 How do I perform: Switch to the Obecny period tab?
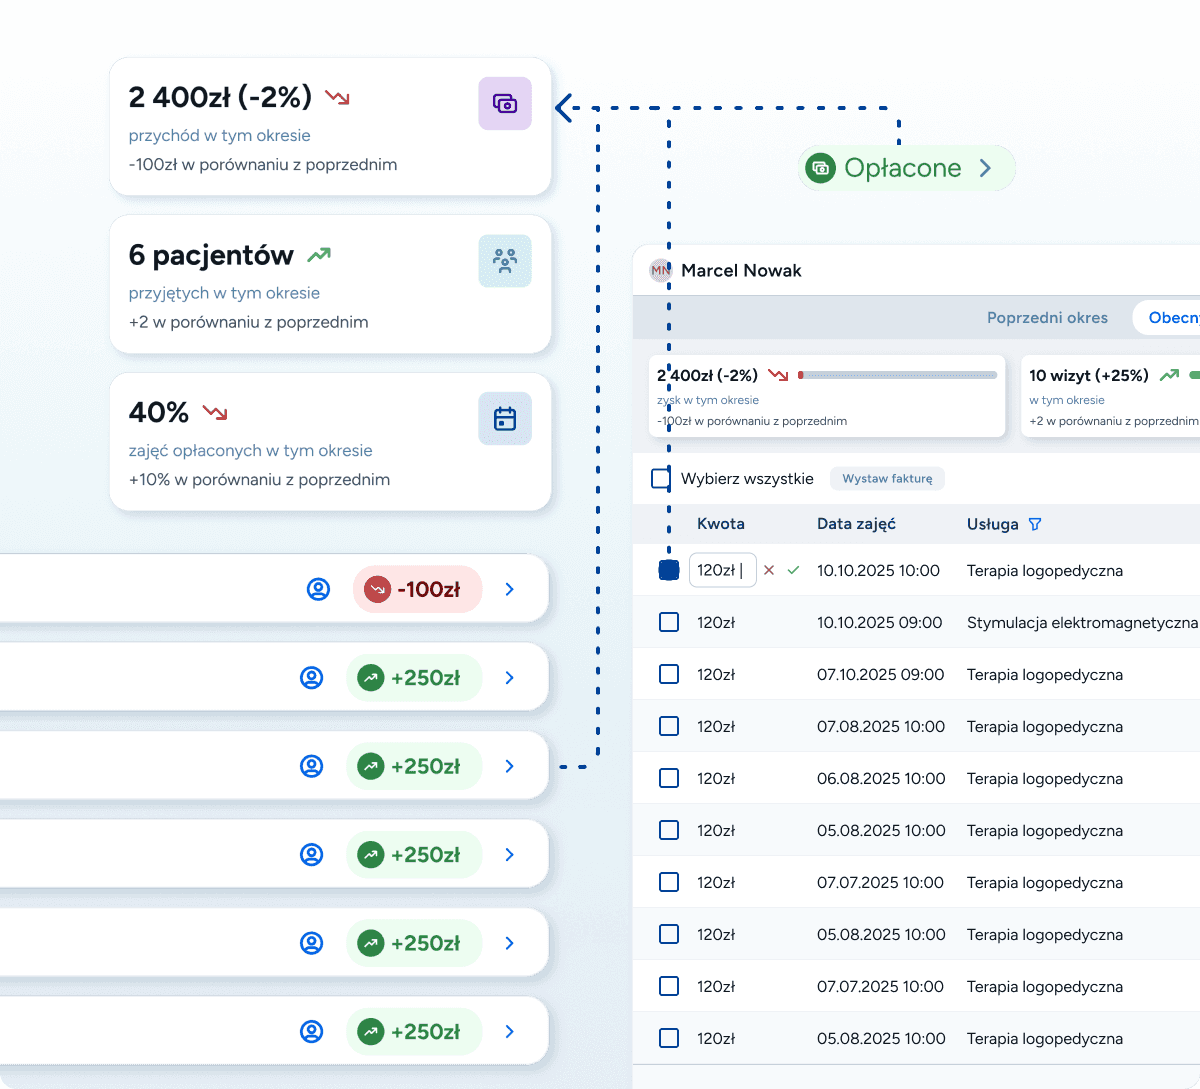pos(1172,318)
